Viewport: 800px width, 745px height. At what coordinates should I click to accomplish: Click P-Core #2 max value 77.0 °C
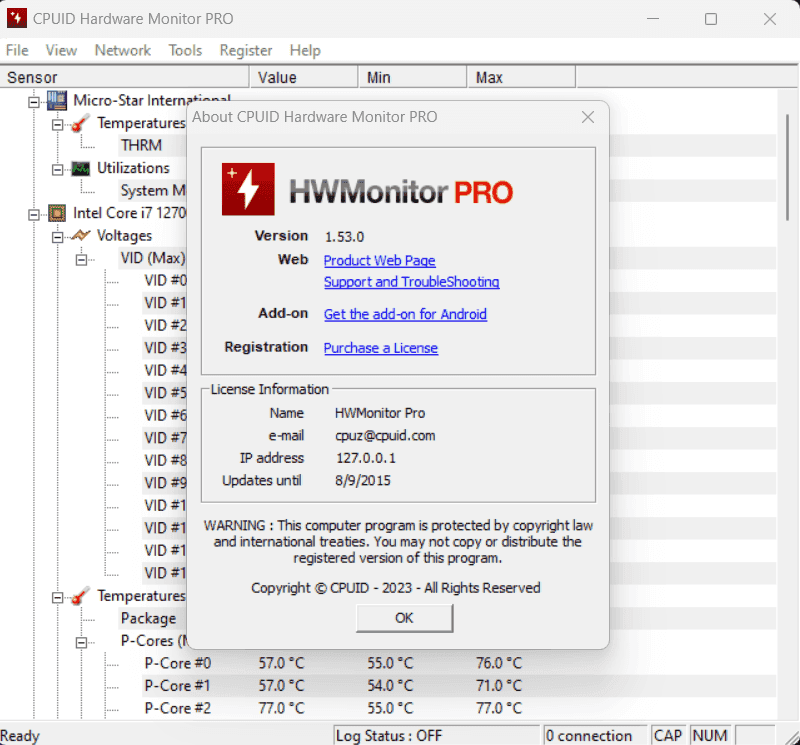pos(499,708)
